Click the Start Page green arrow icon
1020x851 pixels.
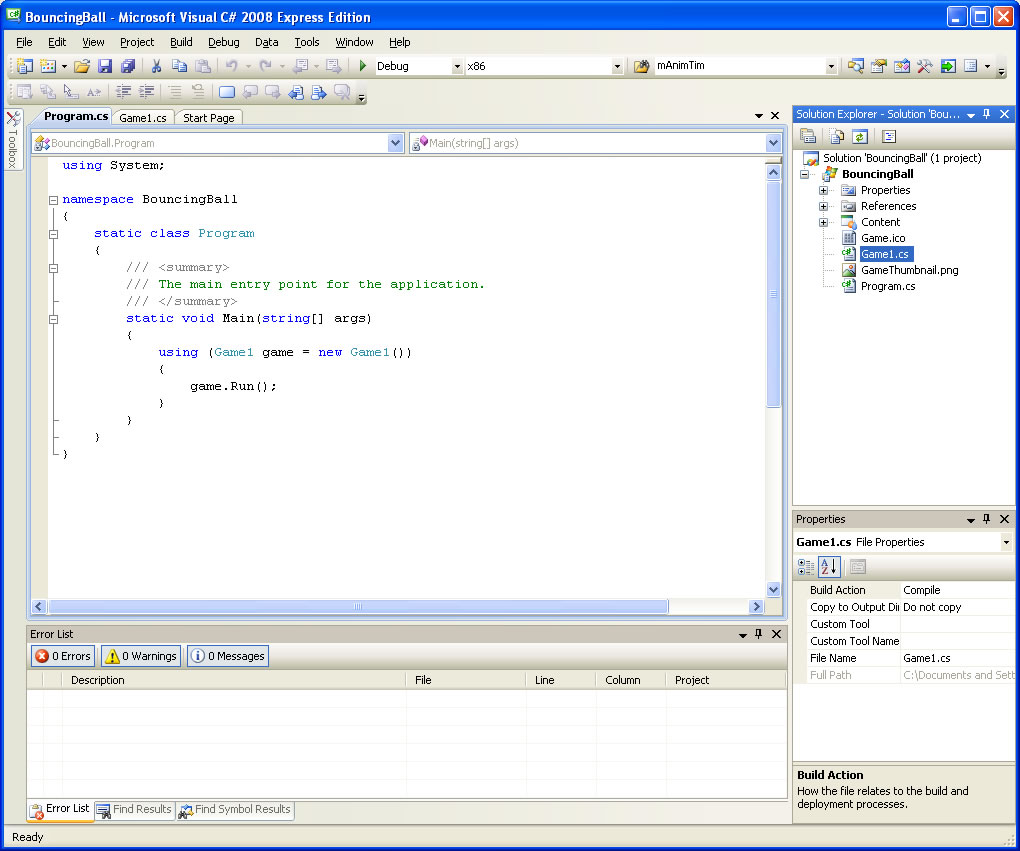(948, 66)
